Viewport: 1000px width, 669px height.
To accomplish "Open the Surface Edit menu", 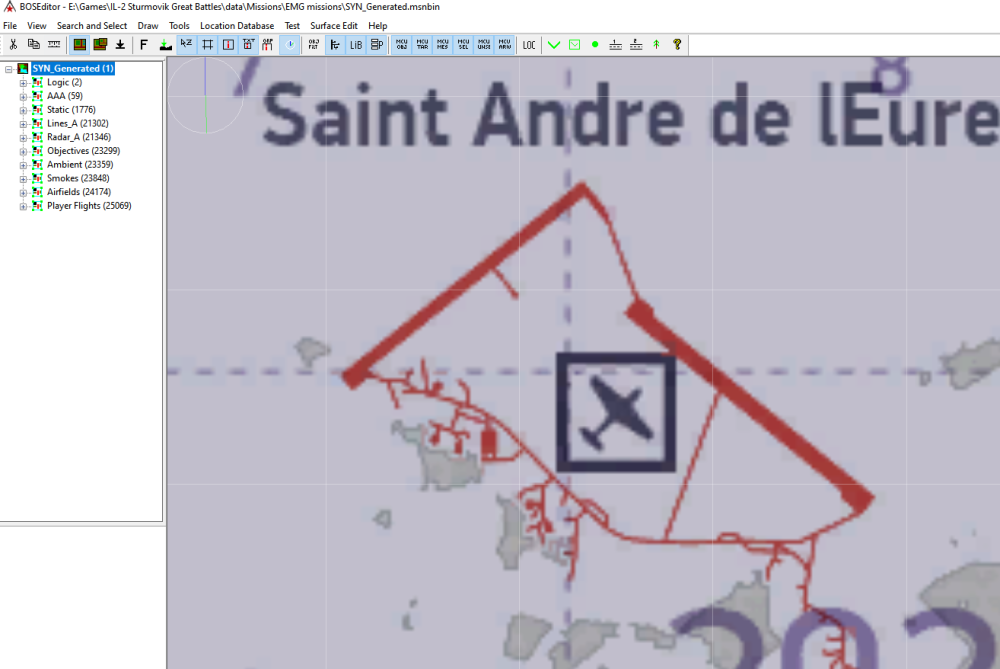I will pos(334,26).
